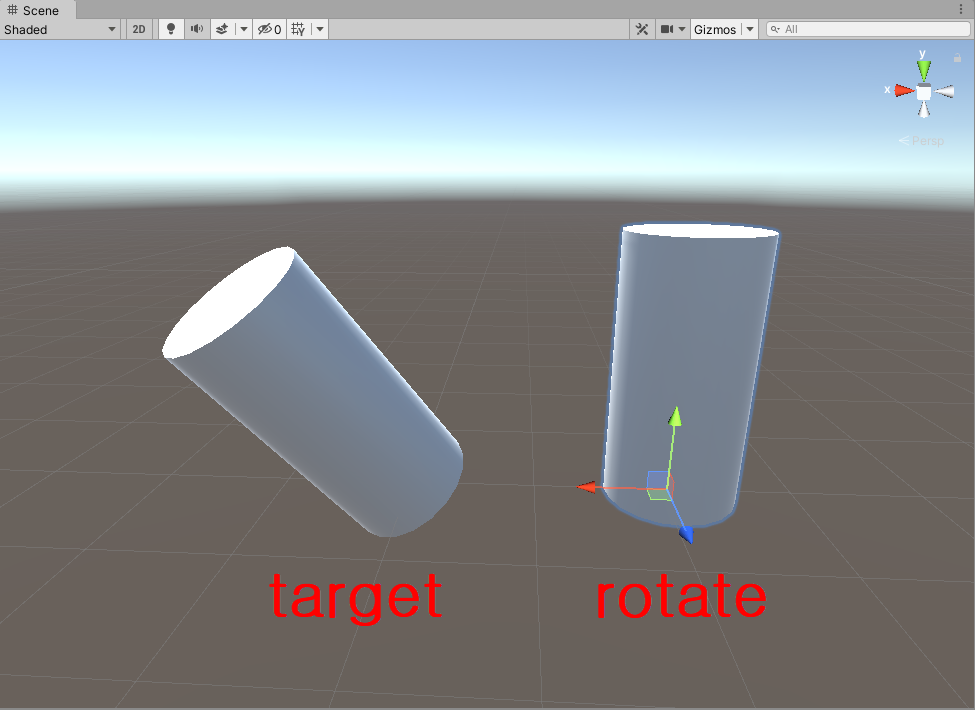Click the right gray cone of orientation gizmo
Screen dimensions: 975x710
[x=944, y=92]
